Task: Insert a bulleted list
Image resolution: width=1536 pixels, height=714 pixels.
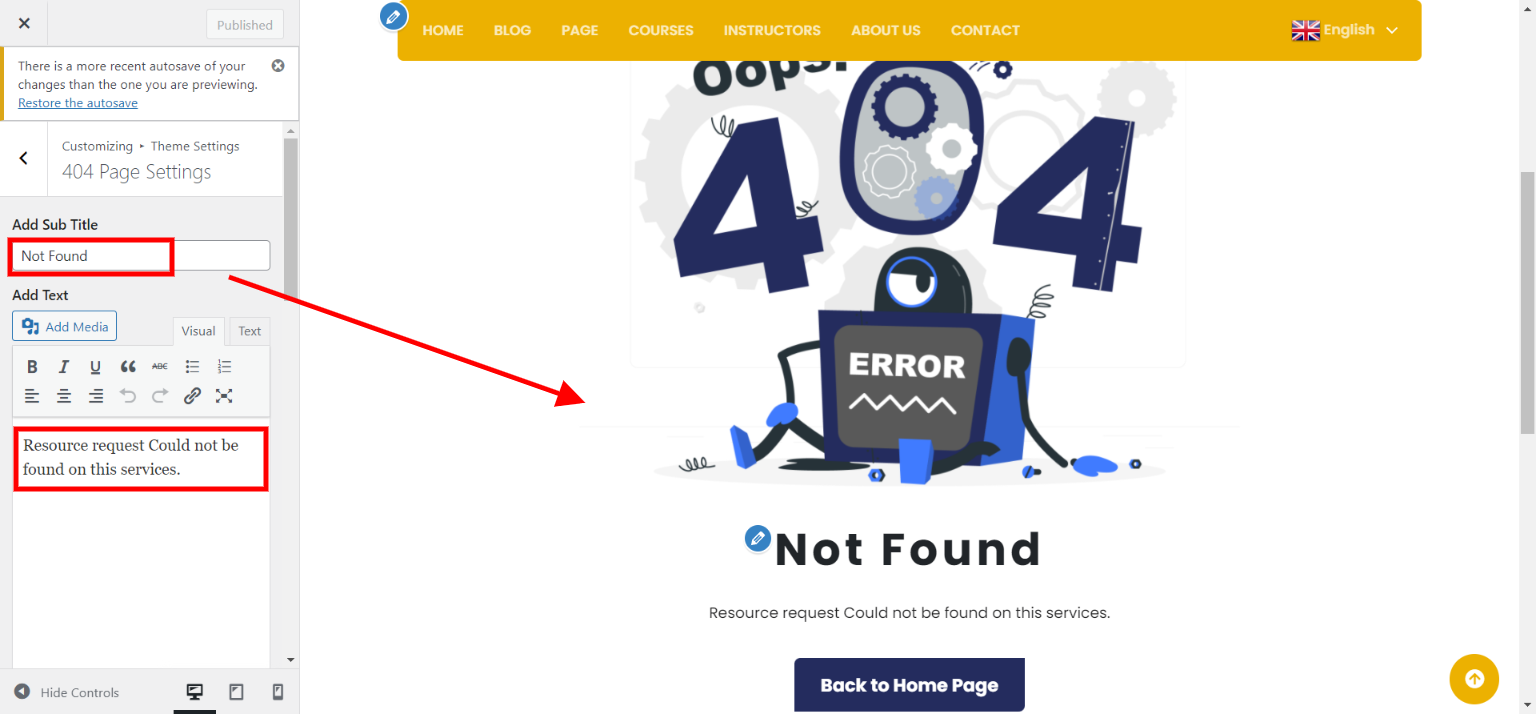Action: point(192,367)
